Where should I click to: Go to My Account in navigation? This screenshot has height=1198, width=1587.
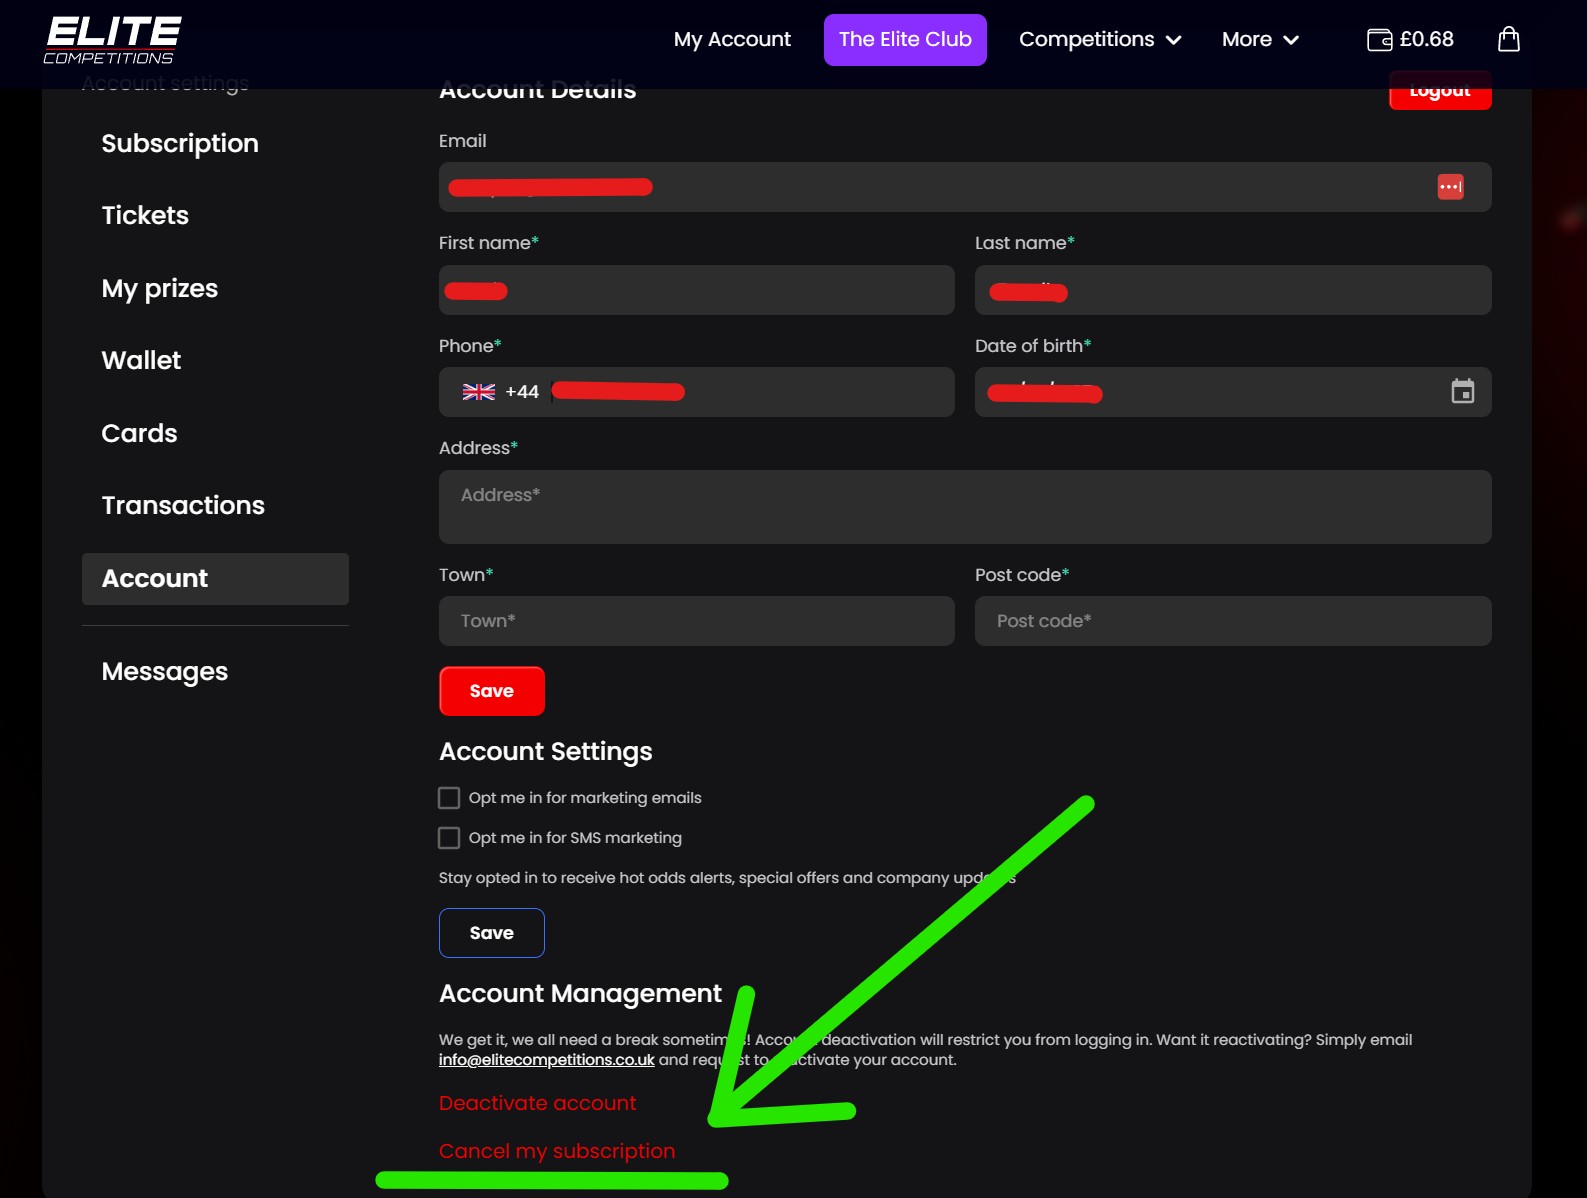731,39
